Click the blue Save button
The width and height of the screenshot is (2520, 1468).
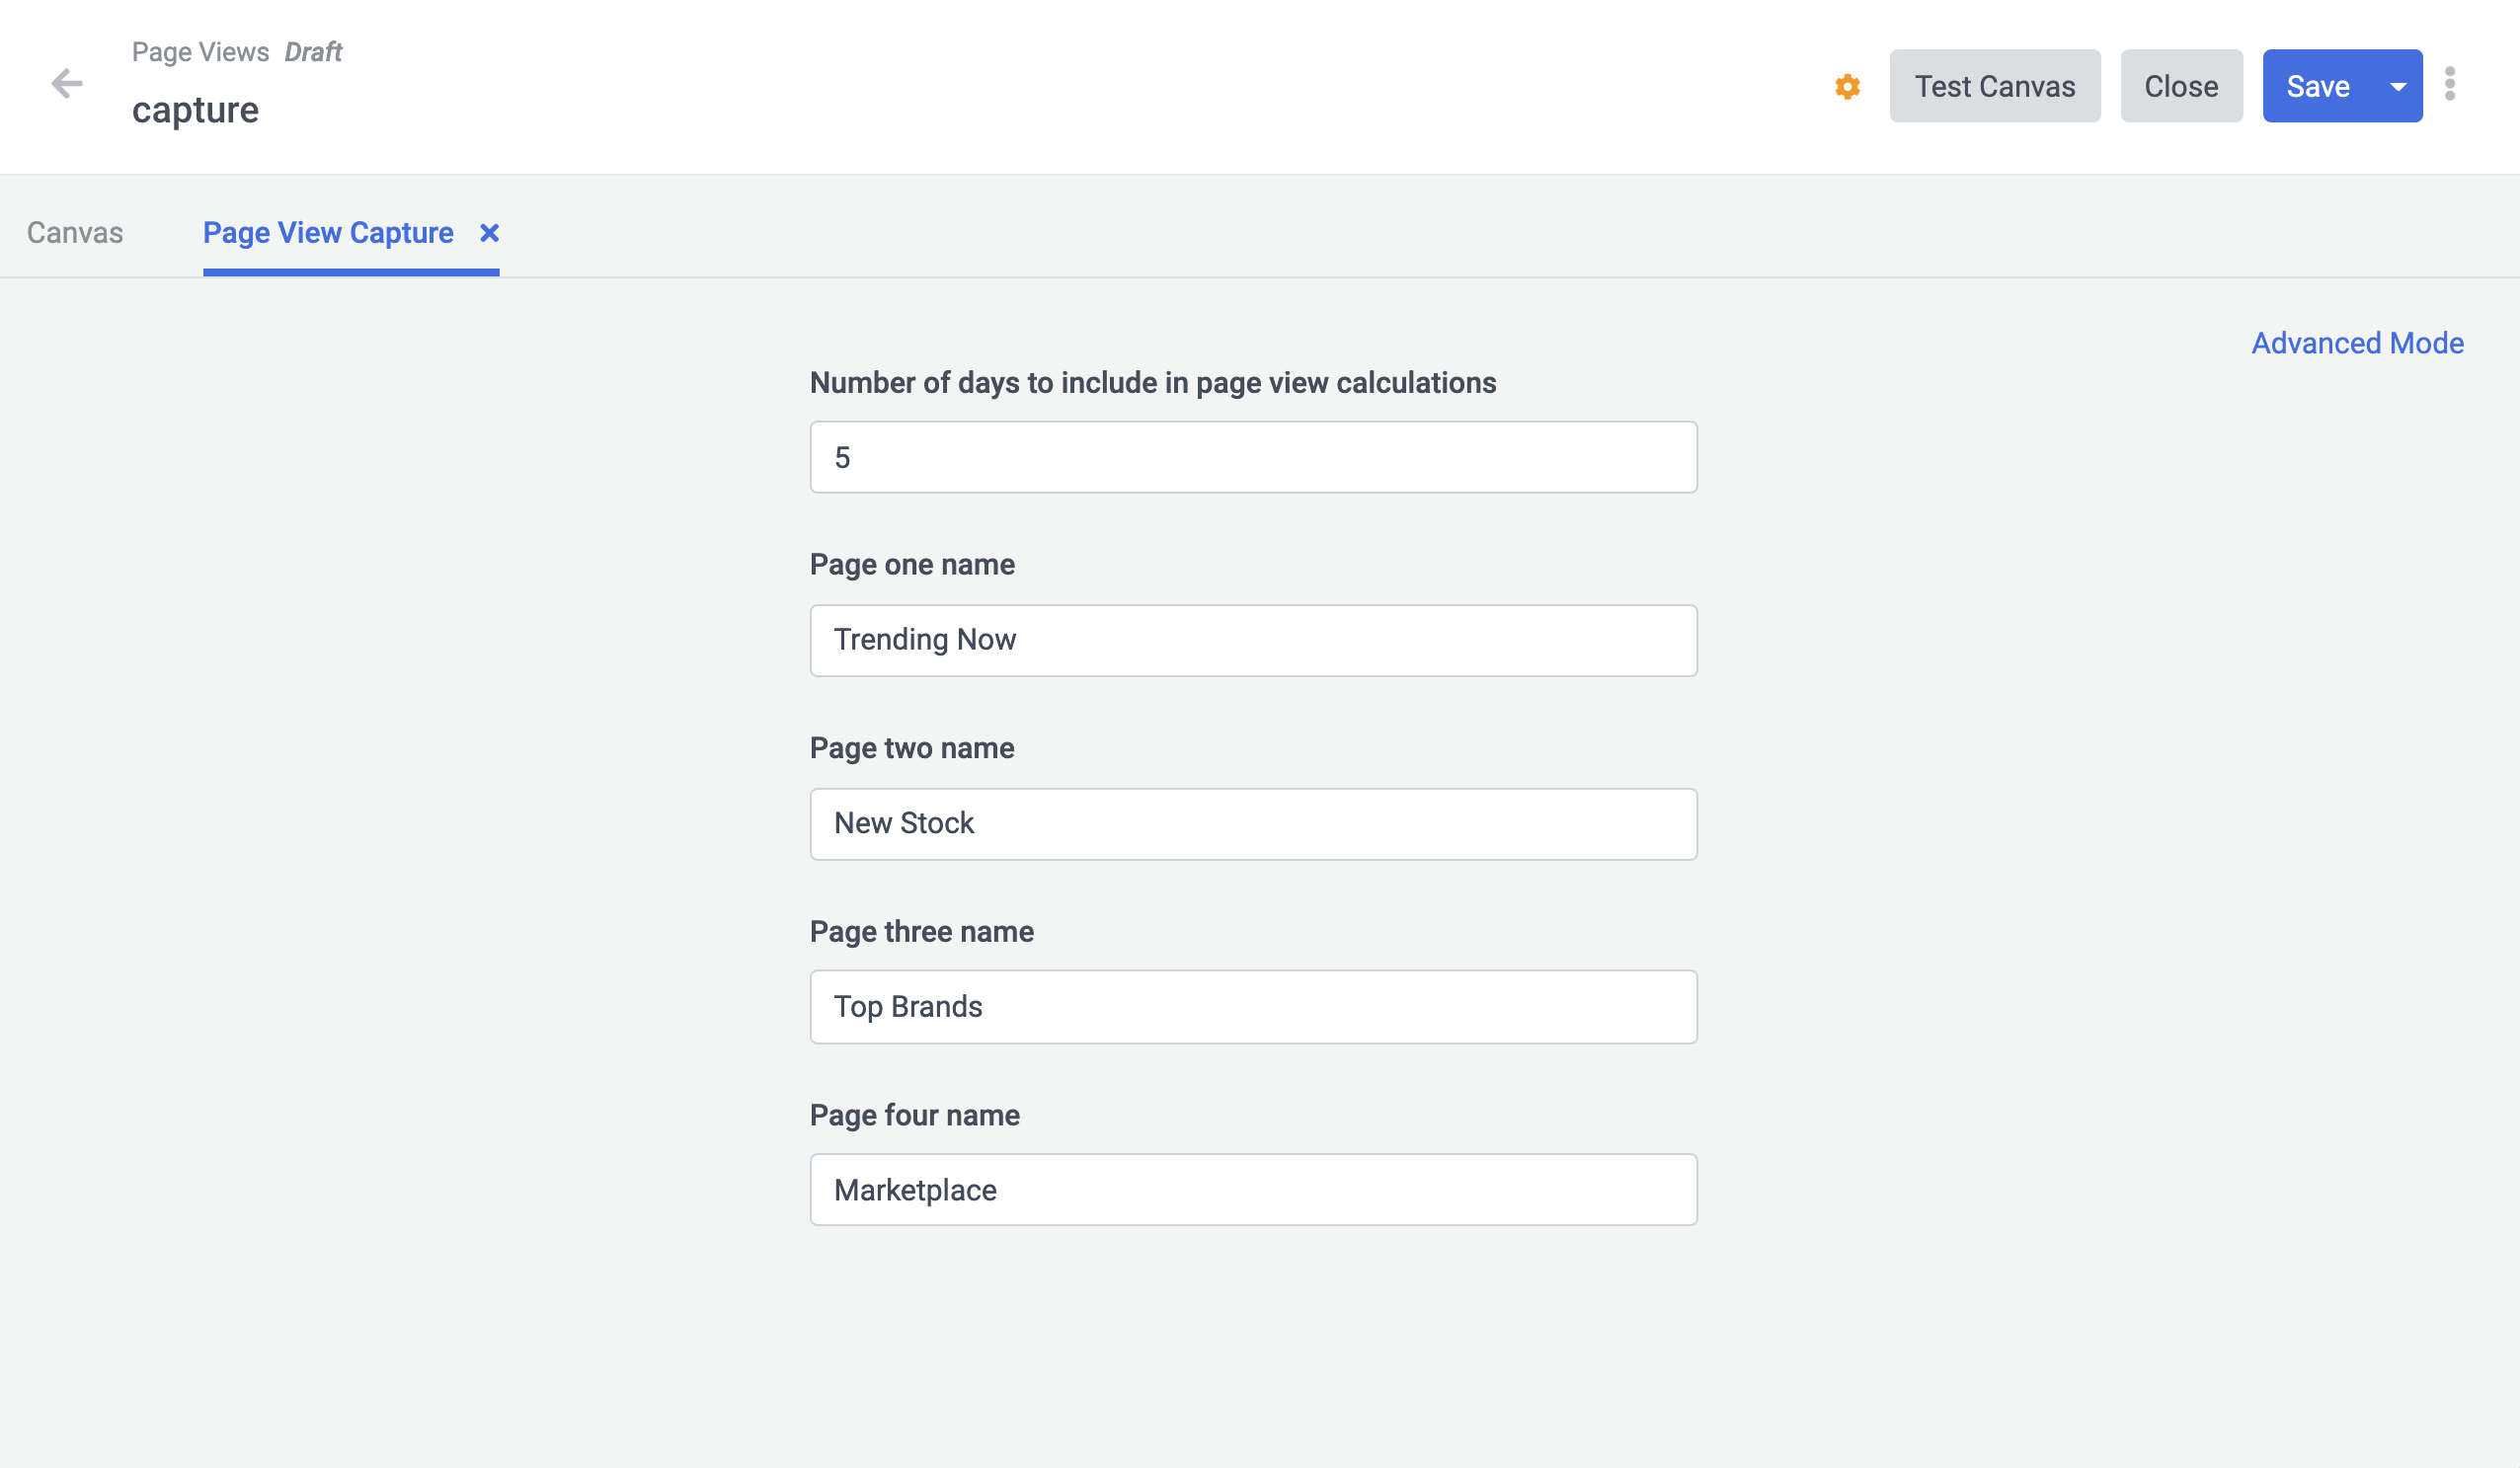click(x=2317, y=87)
